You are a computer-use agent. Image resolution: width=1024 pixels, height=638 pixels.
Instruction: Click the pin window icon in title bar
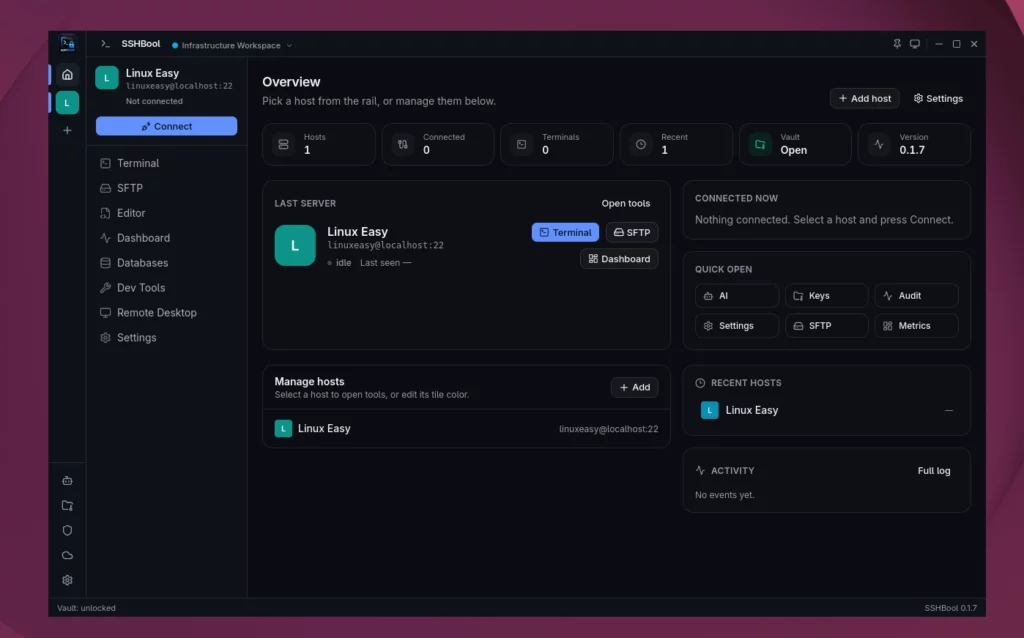coord(897,44)
